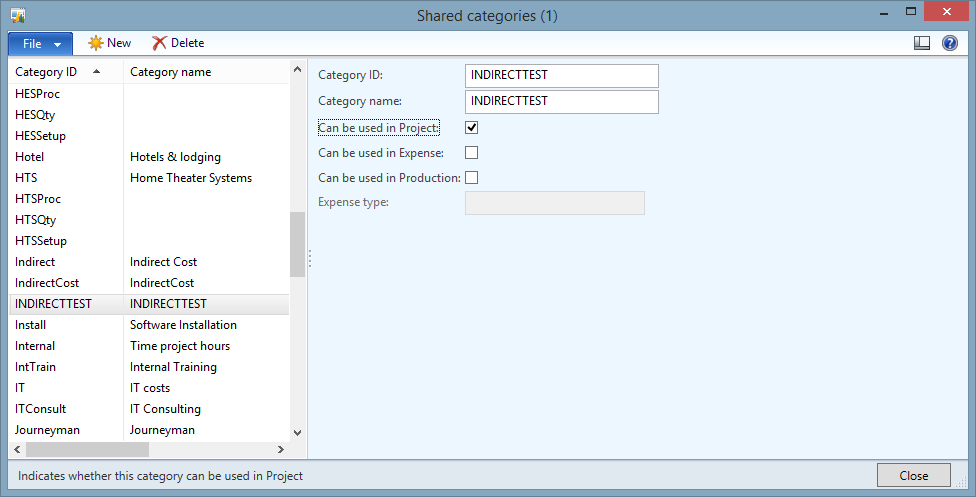Screen dimensions: 976x497
Task: Click the New record star icon
Action: 96,43
